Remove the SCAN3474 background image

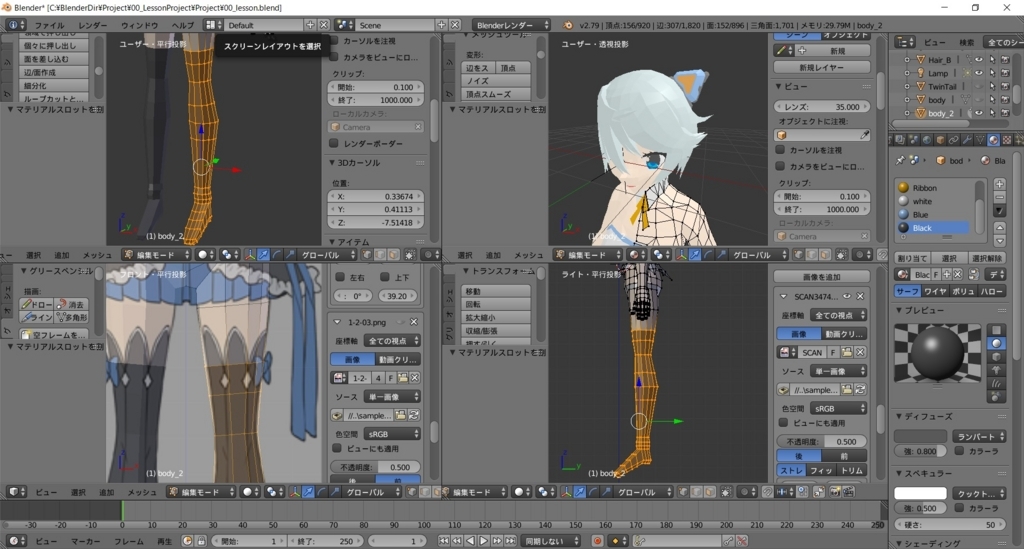point(860,296)
